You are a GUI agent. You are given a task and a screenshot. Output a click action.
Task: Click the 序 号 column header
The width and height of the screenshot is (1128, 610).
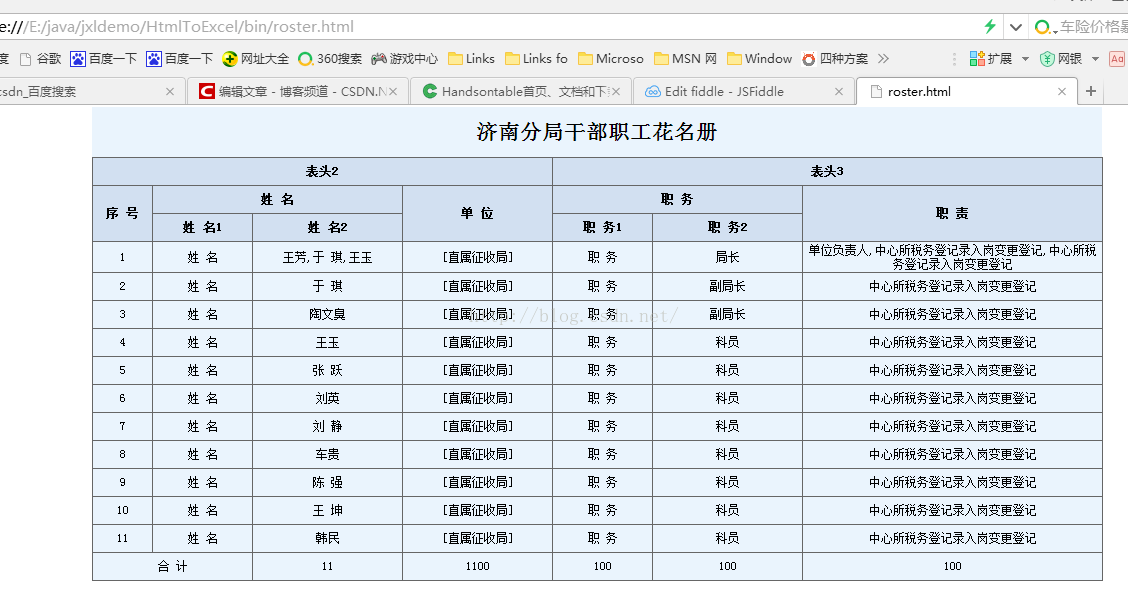pos(122,213)
